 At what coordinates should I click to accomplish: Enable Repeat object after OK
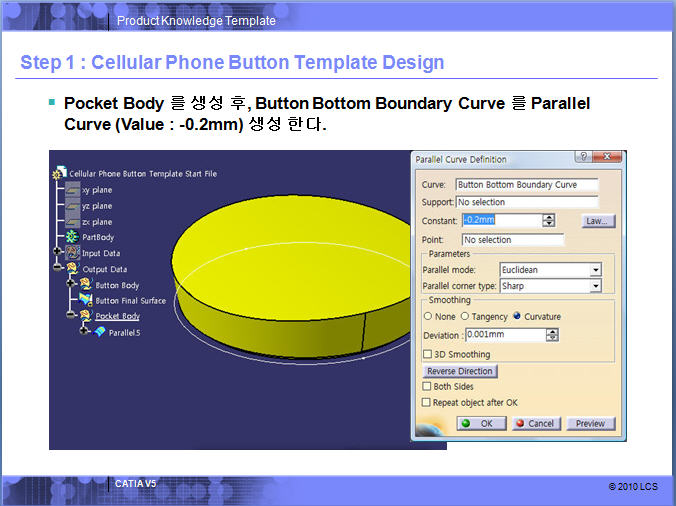click(428, 402)
